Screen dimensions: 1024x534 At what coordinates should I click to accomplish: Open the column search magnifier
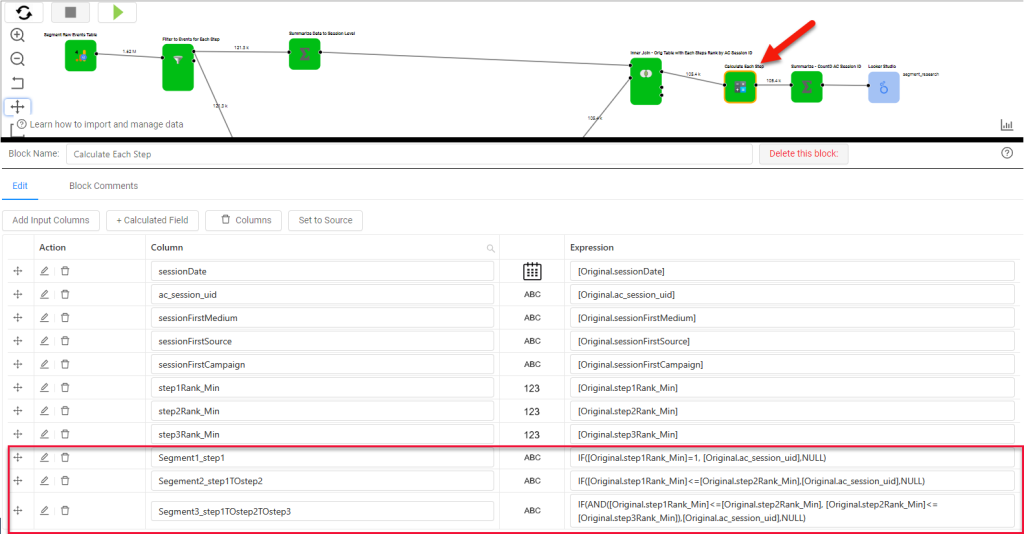tap(490, 248)
